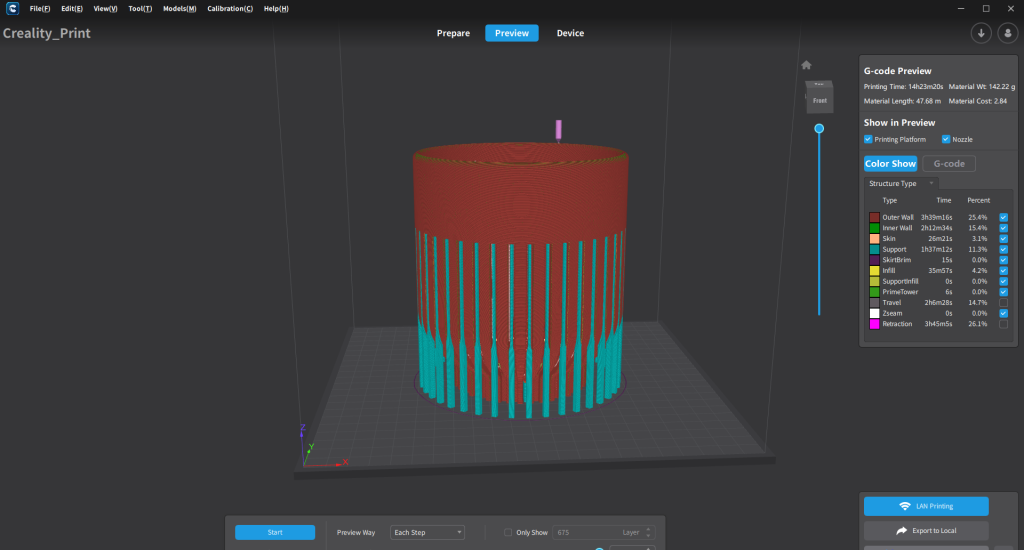The height and width of the screenshot is (550, 1024).
Task: Tick the Only Show checkbox
Action: [509, 532]
